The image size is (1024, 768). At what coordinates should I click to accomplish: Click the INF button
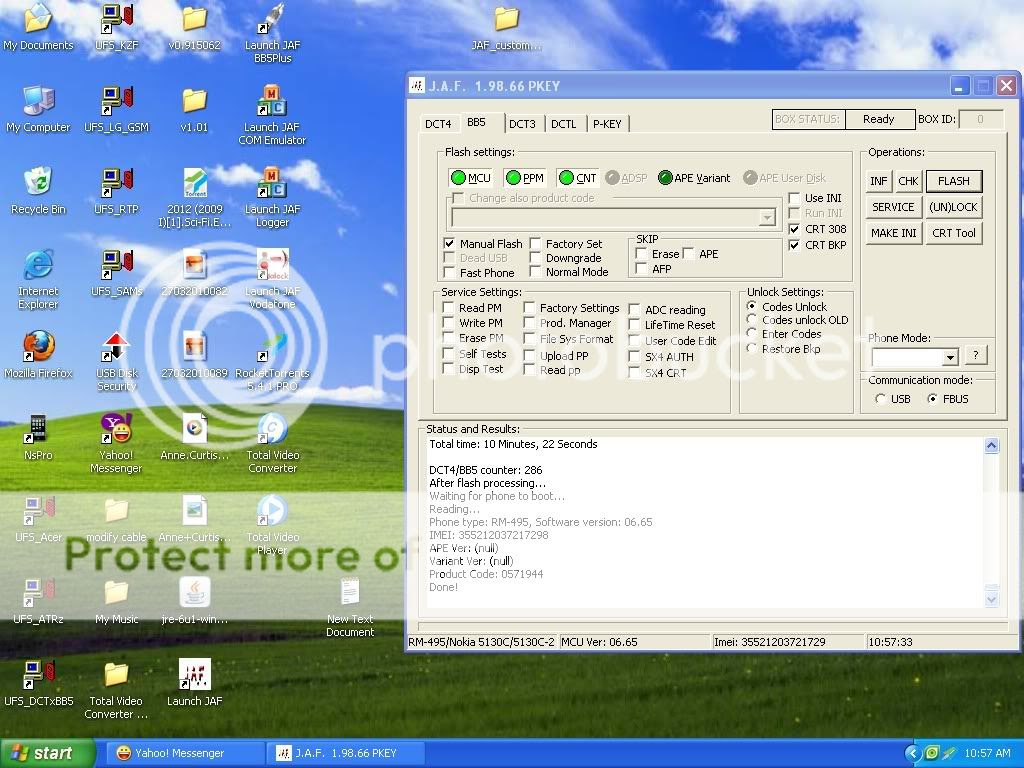point(878,181)
